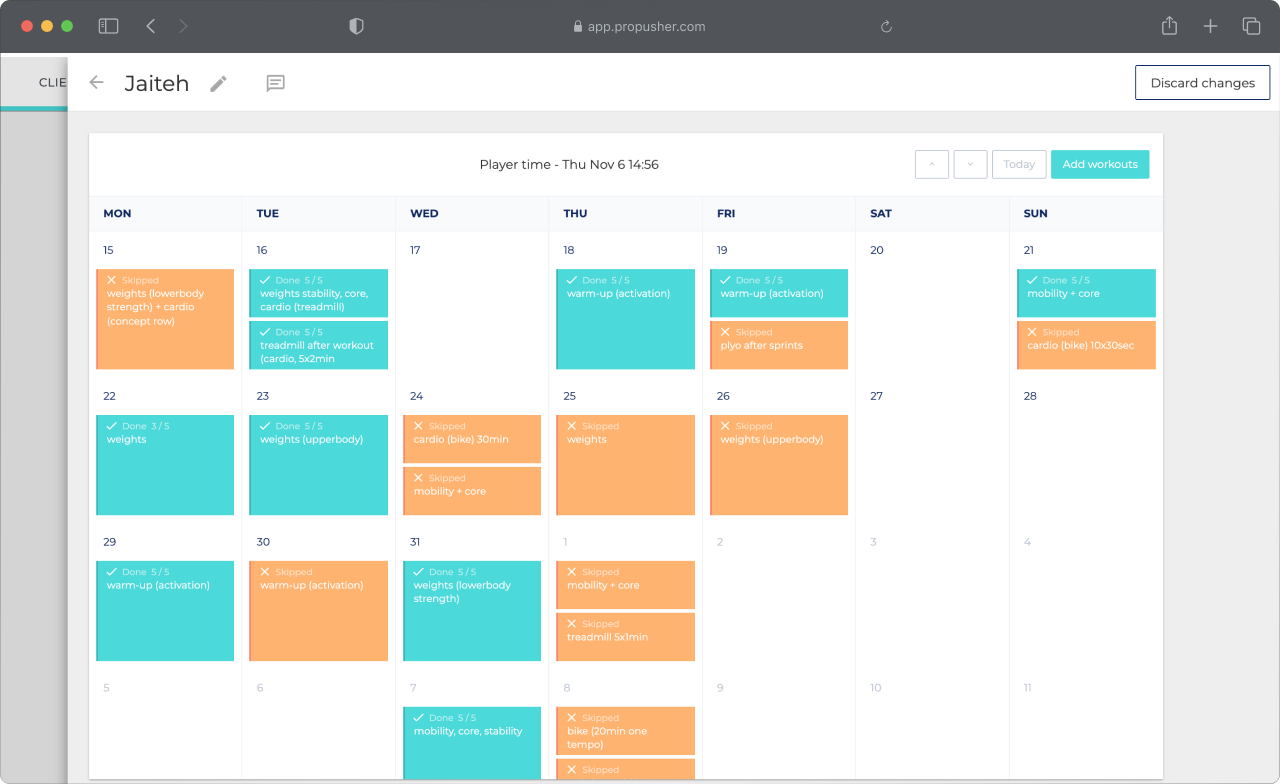Open a new browser tab with plus icon
The width and height of the screenshot is (1280, 784).
tap(1210, 27)
